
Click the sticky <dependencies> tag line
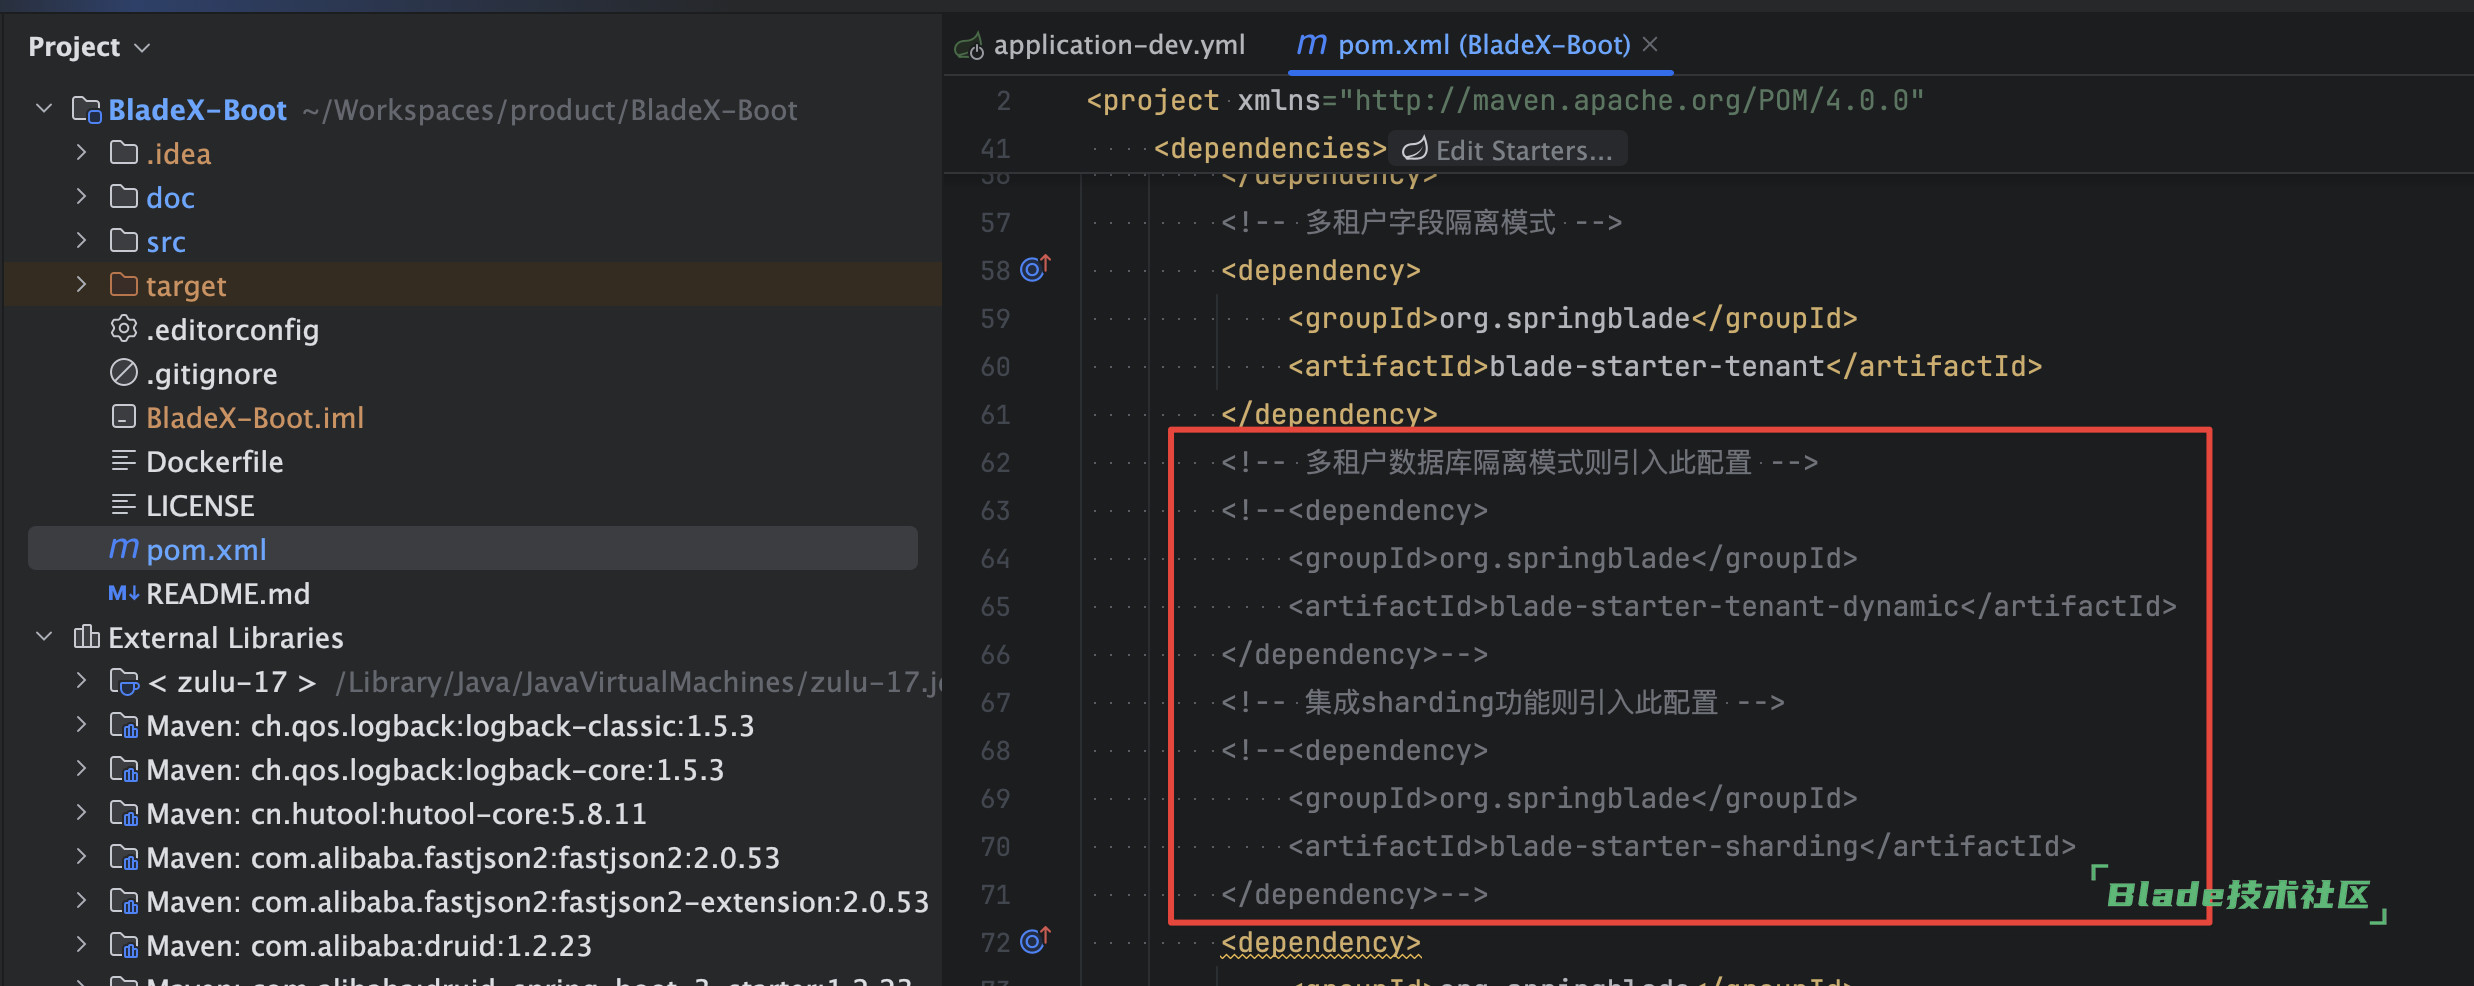[1270, 149]
